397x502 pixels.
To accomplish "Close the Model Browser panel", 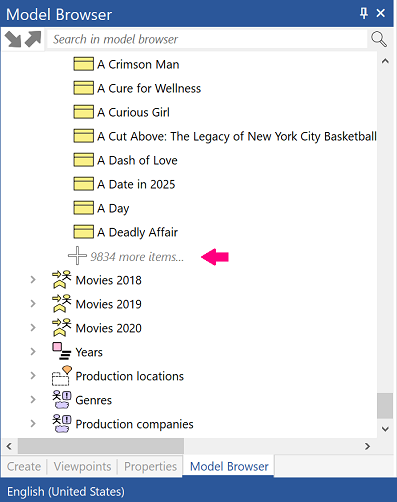I will tap(380, 13).
